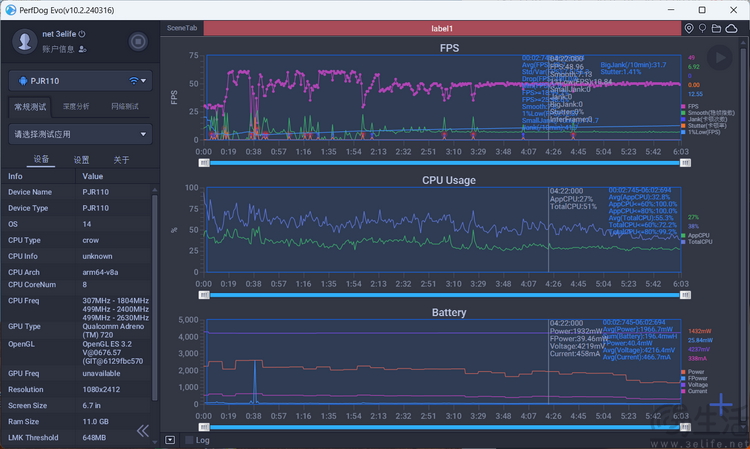
Task: Click right handle of CPU Usage range slider
Action: (x=685, y=295)
